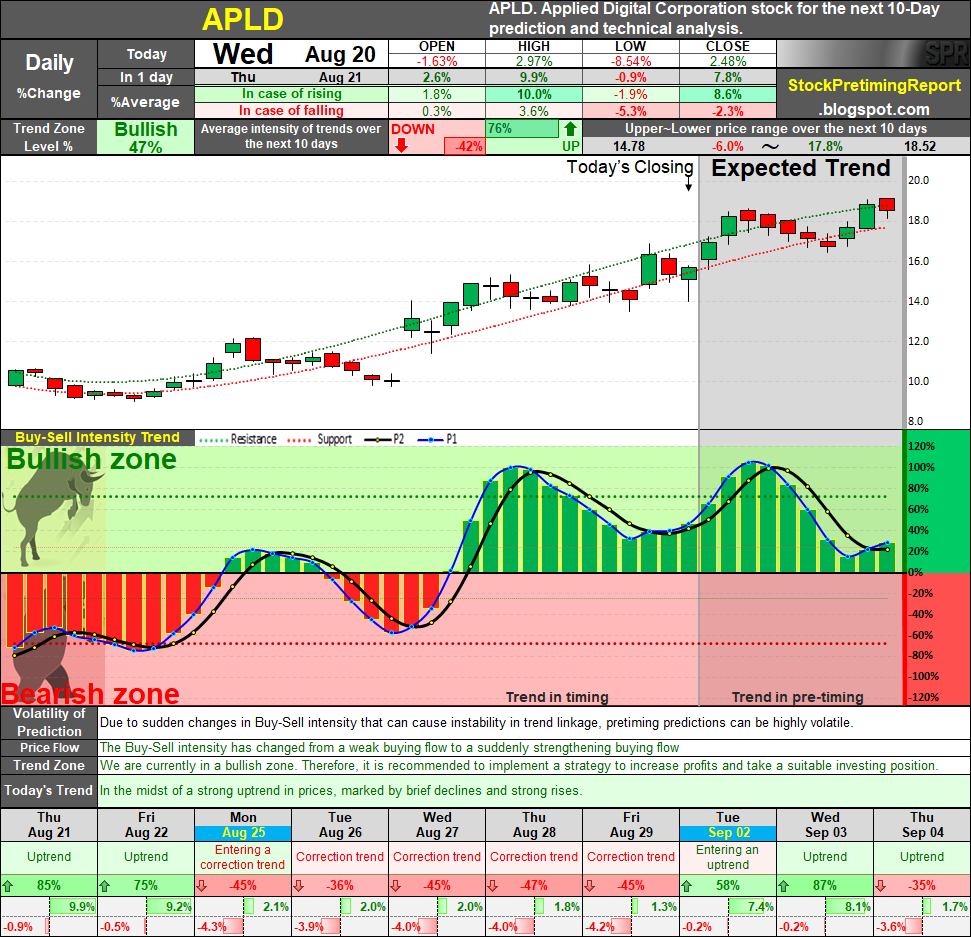
Task: Click the 'Thu Aug 21' forecast header
Action: [x=49, y=825]
